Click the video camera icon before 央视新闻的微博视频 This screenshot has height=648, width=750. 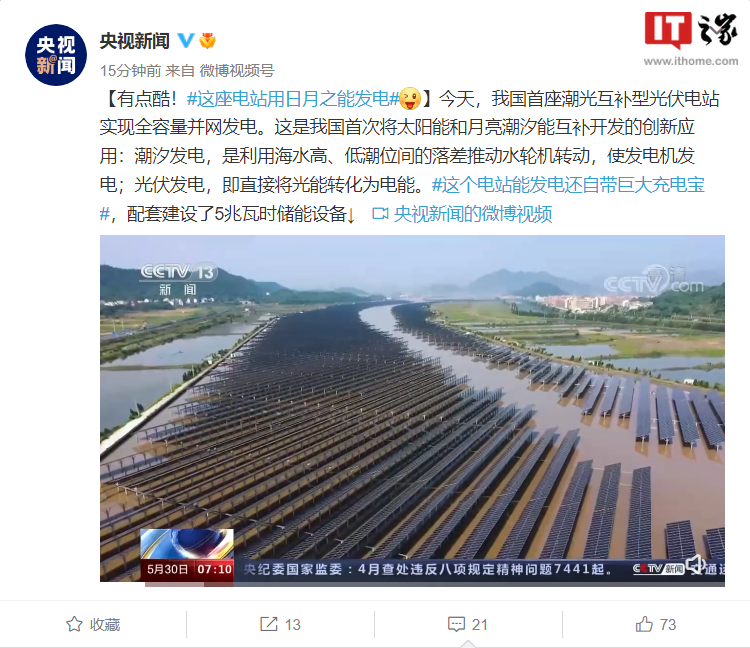(x=380, y=213)
